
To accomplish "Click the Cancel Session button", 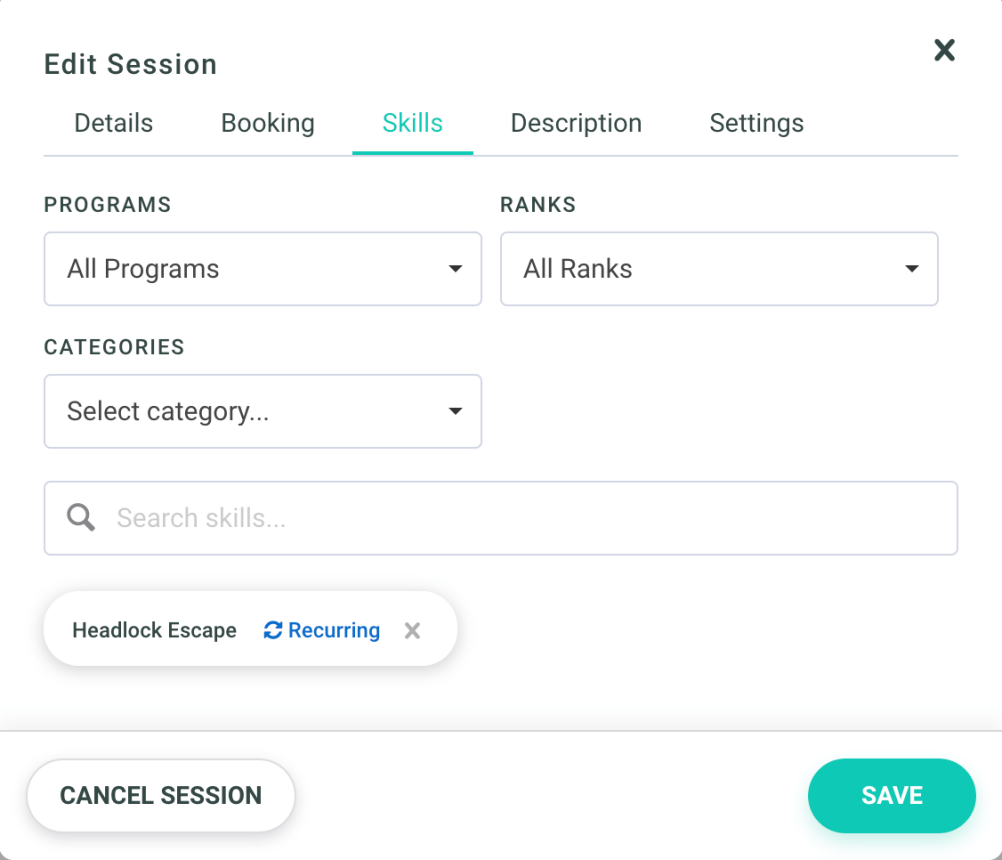I will 160,795.
